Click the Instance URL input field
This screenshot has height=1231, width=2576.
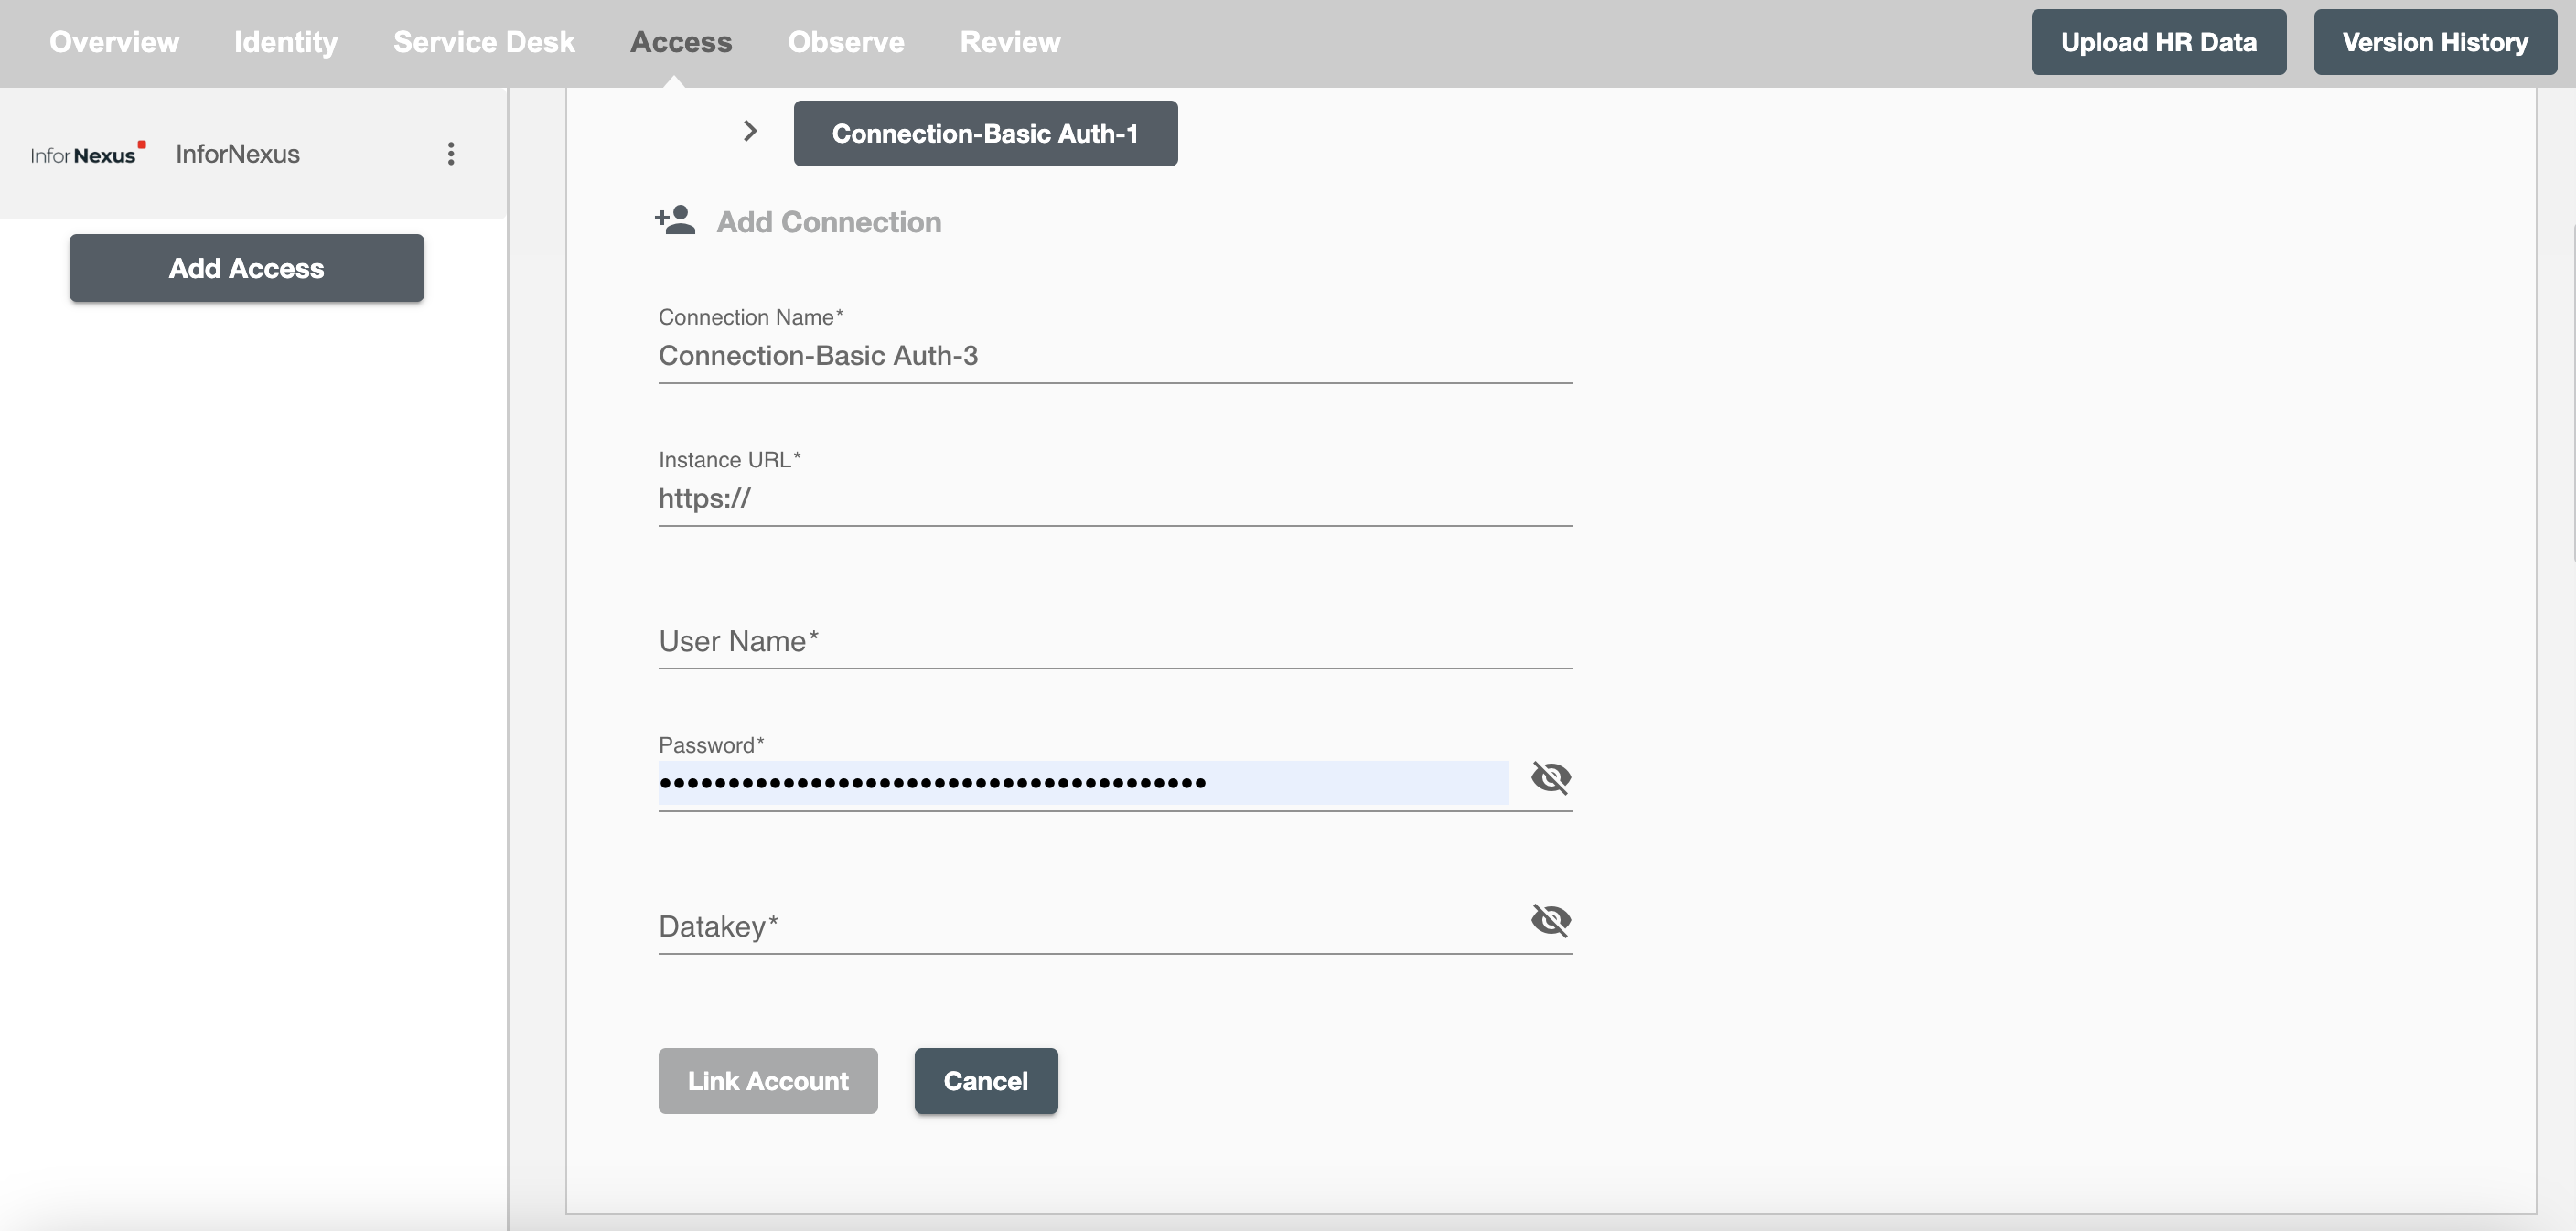coord(1114,497)
